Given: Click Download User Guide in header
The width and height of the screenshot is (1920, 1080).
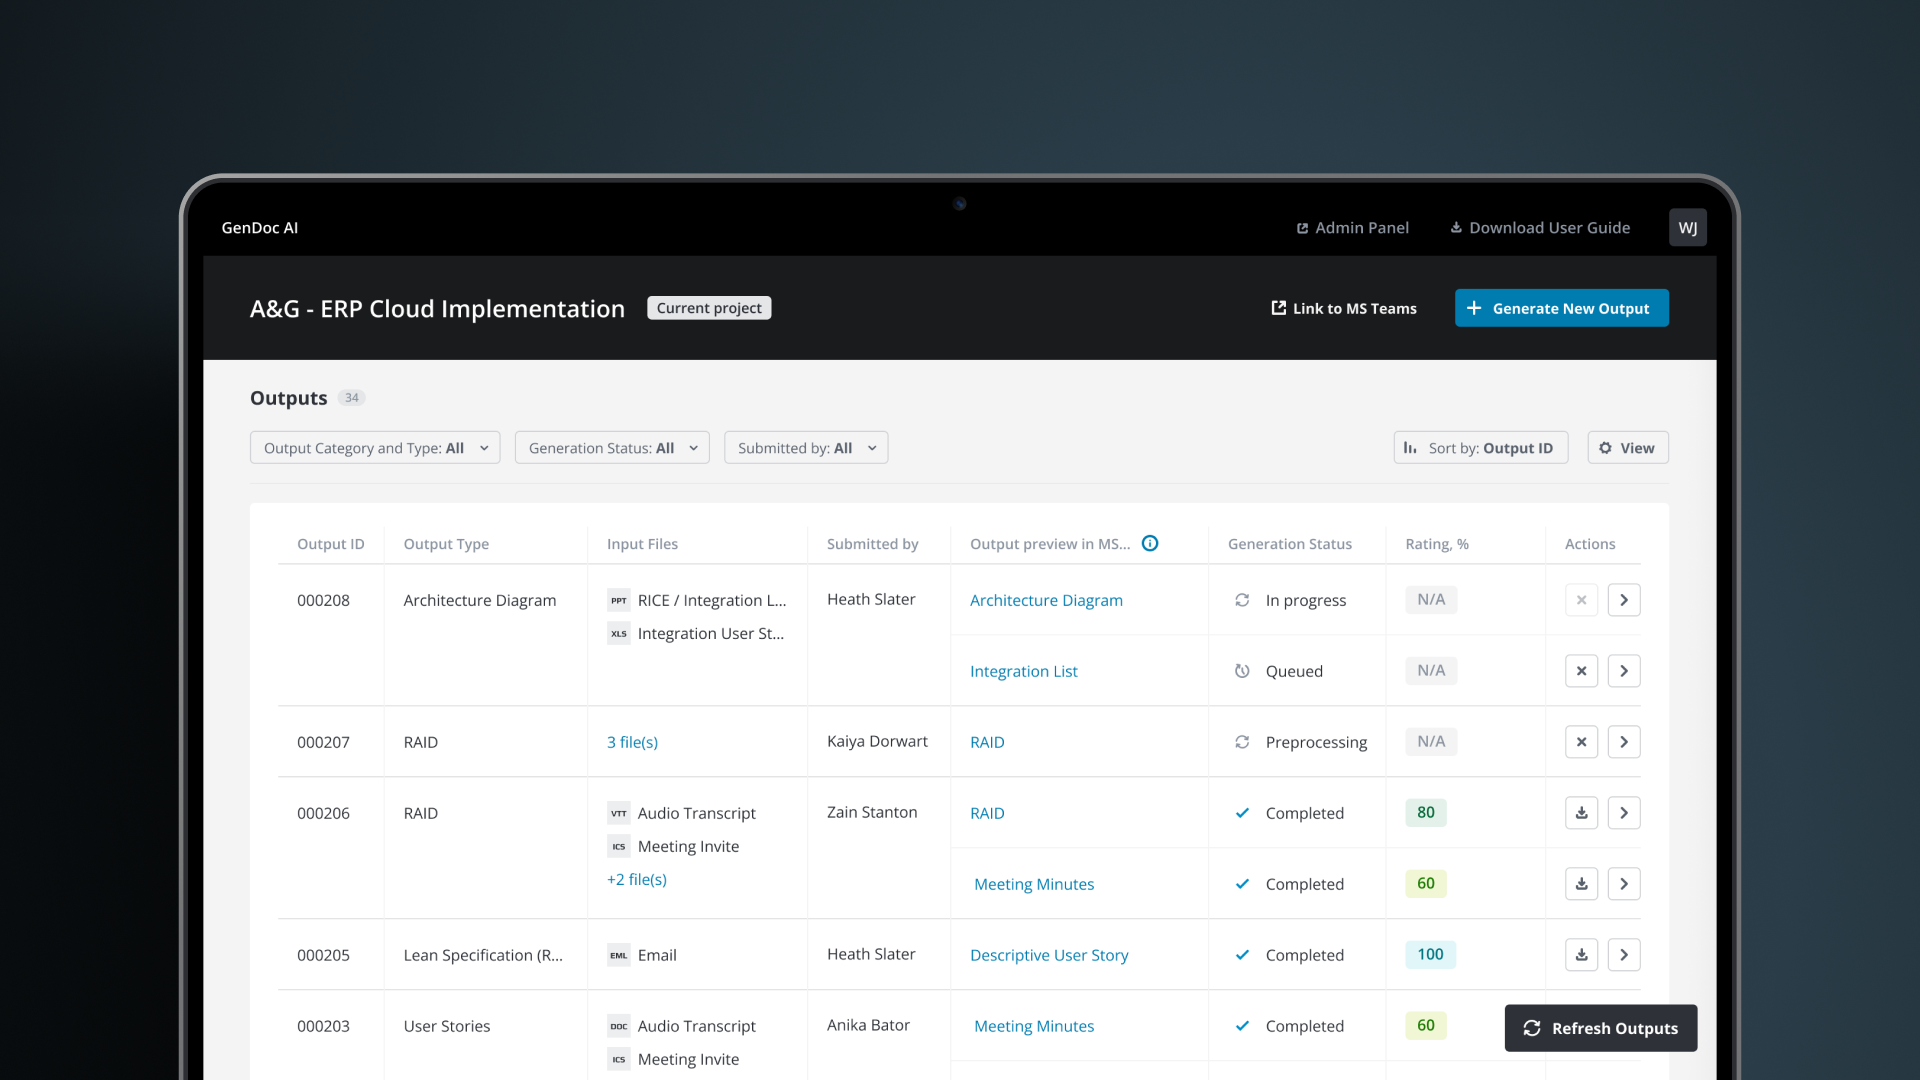Looking at the screenshot, I should click(1540, 228).
